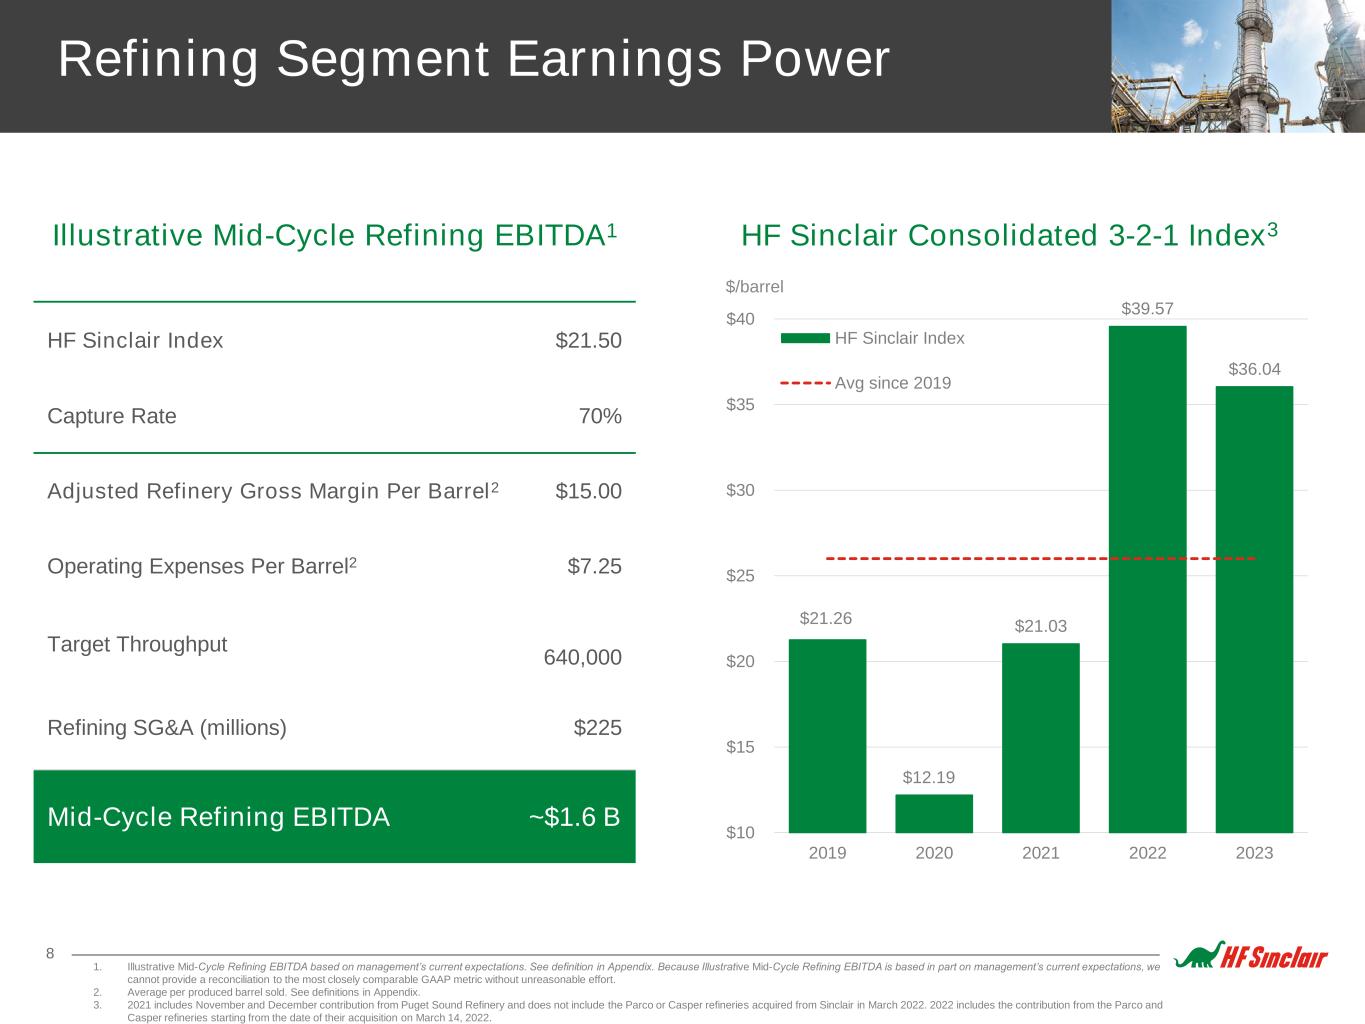Click the HF Sinclair dinosaur logo
Image resolution: width=1365 pixels, height=1024 pixels.
pos(1250,956)
